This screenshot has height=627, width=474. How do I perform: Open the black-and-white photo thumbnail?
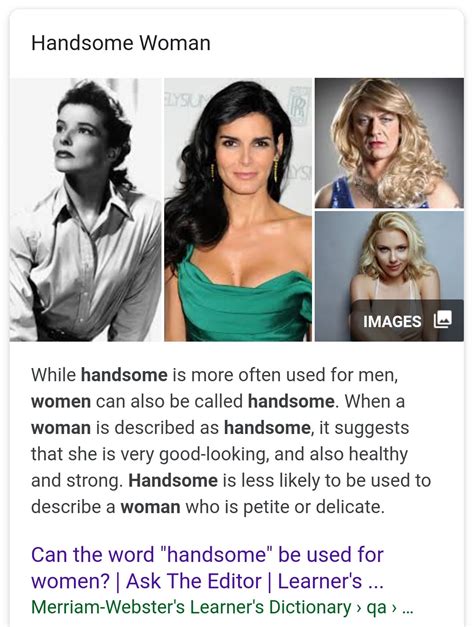tap(86, 210)
